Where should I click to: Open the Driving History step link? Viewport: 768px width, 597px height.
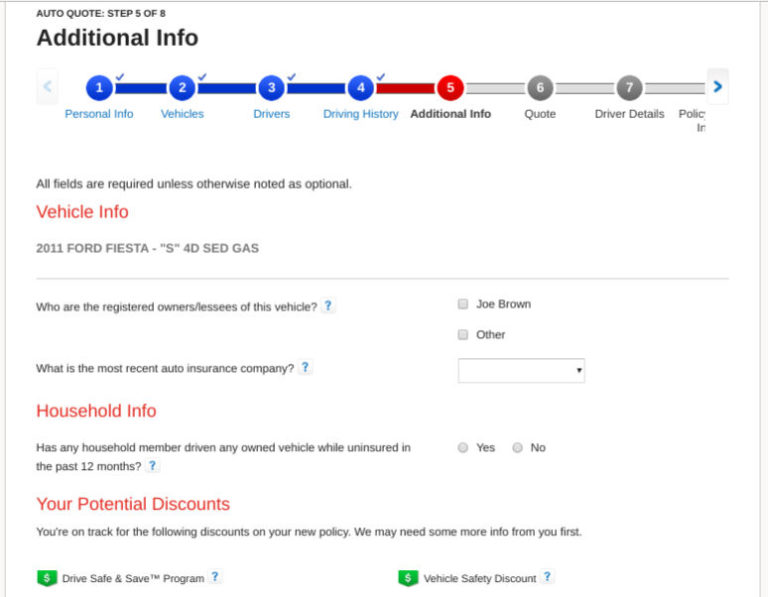pos(360,114)
